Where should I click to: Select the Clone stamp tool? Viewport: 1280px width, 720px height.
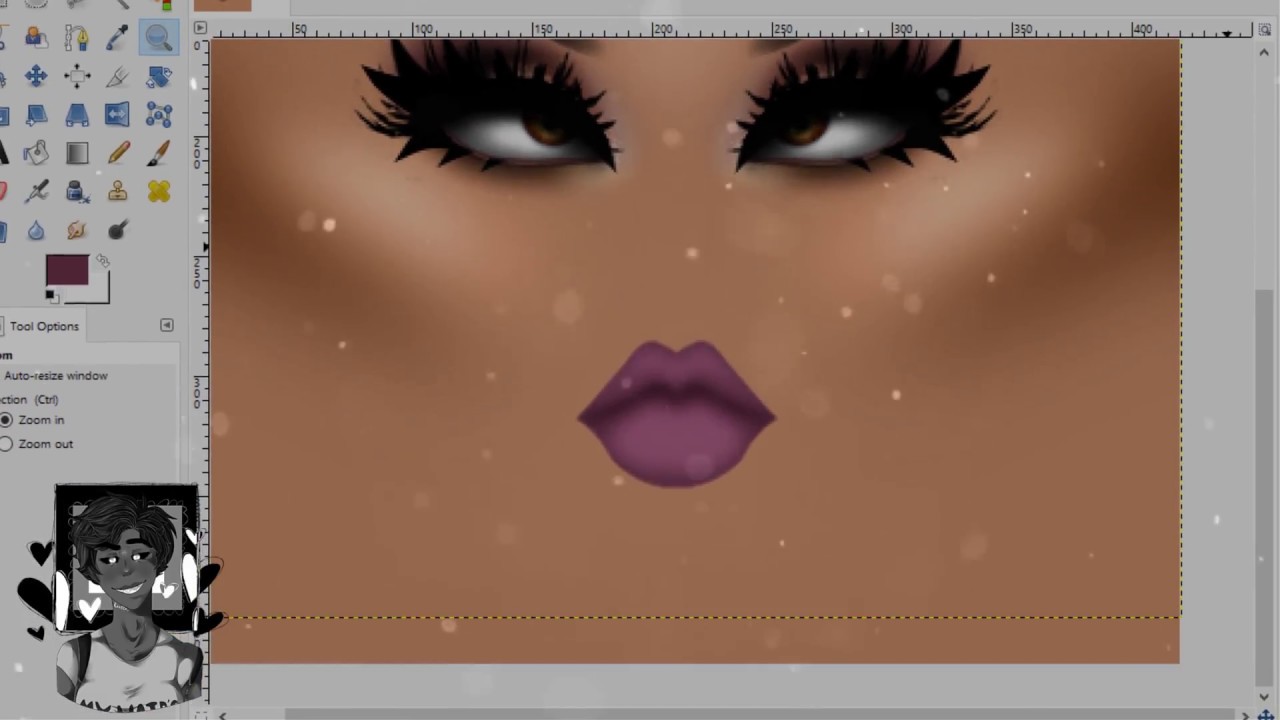pyautogui.click(x=118, y=191)
